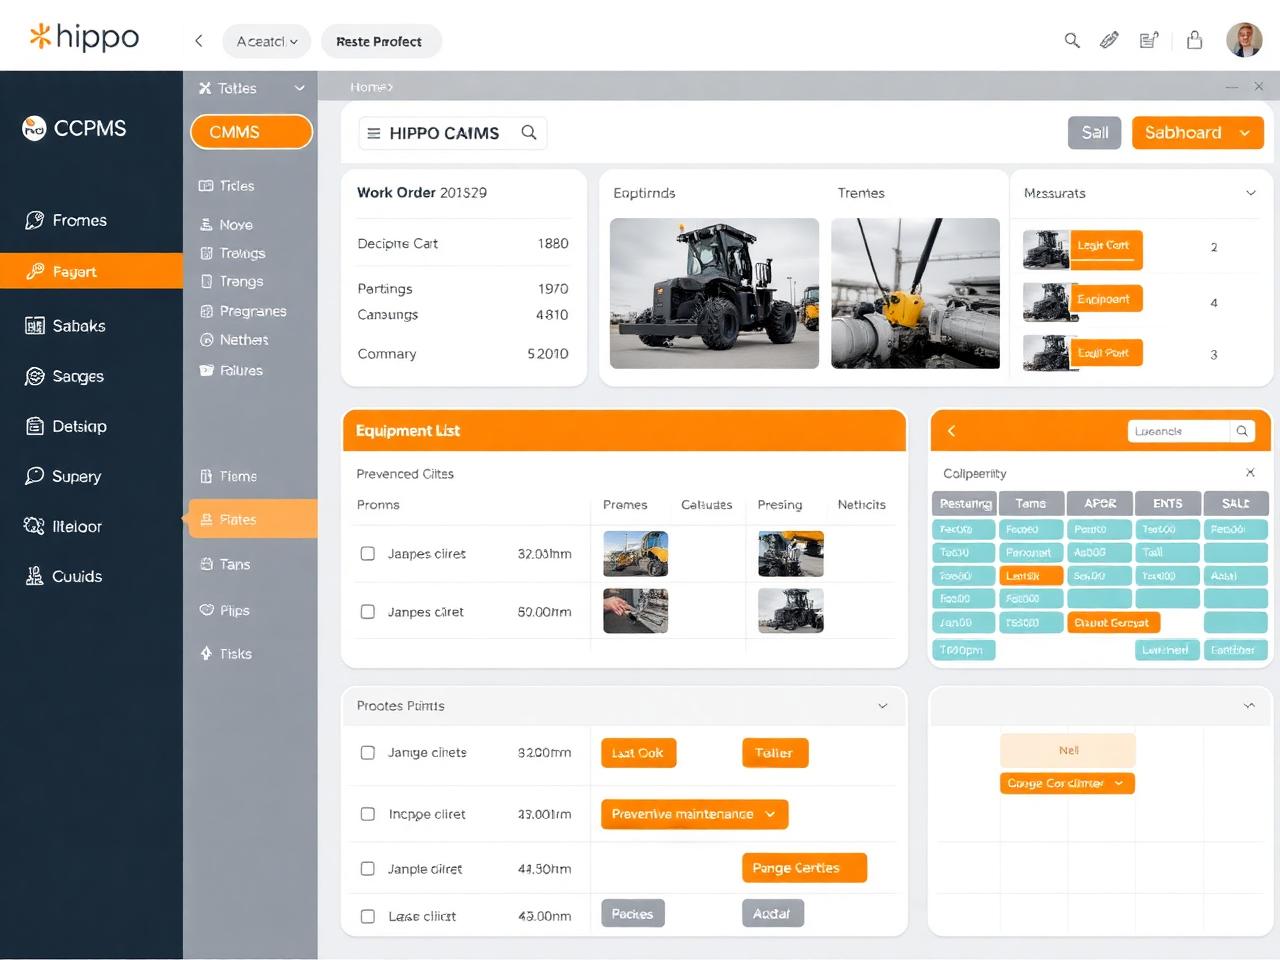The image size is (1280, 960).
Task: Click the Acdal button
Action: tap(772, 913)
